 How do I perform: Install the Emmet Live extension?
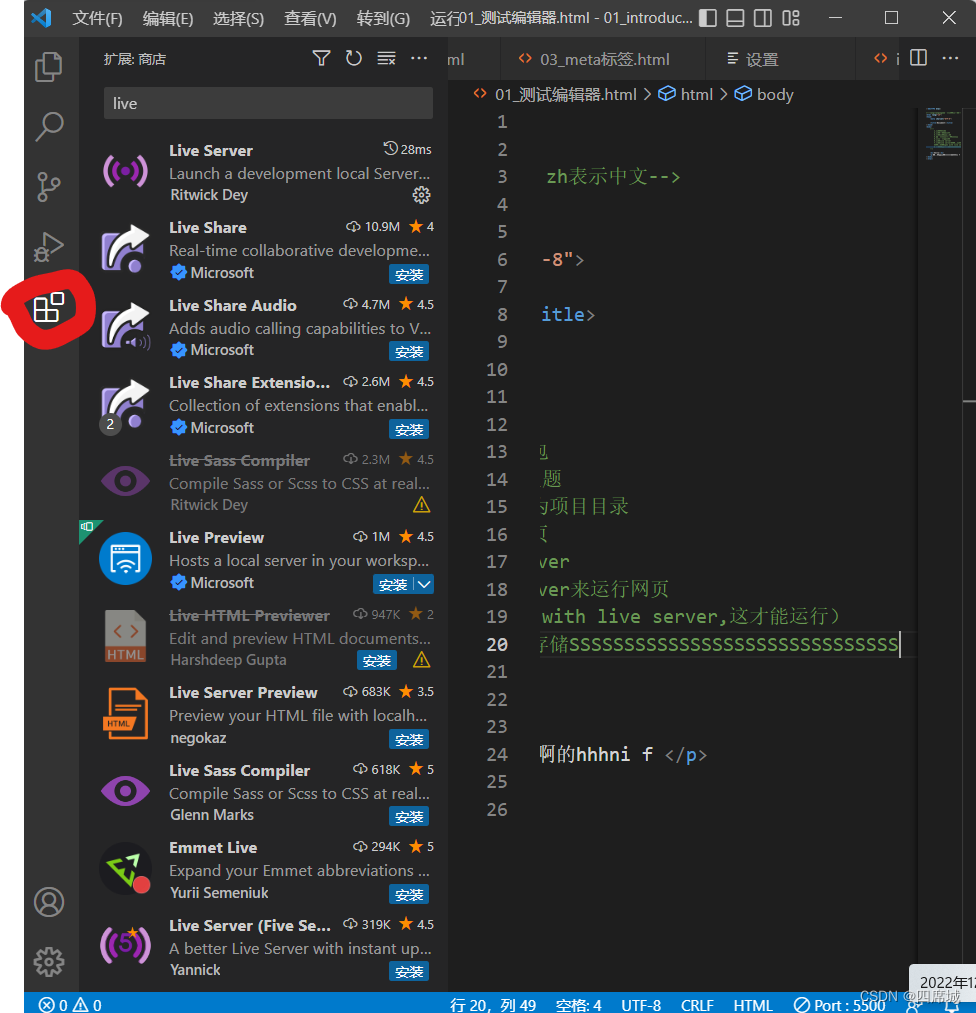click(x=409, y=894)
